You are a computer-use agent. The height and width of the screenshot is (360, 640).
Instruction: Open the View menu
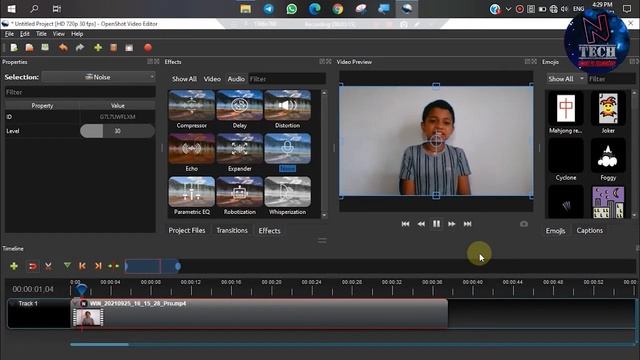click(59, 34)
